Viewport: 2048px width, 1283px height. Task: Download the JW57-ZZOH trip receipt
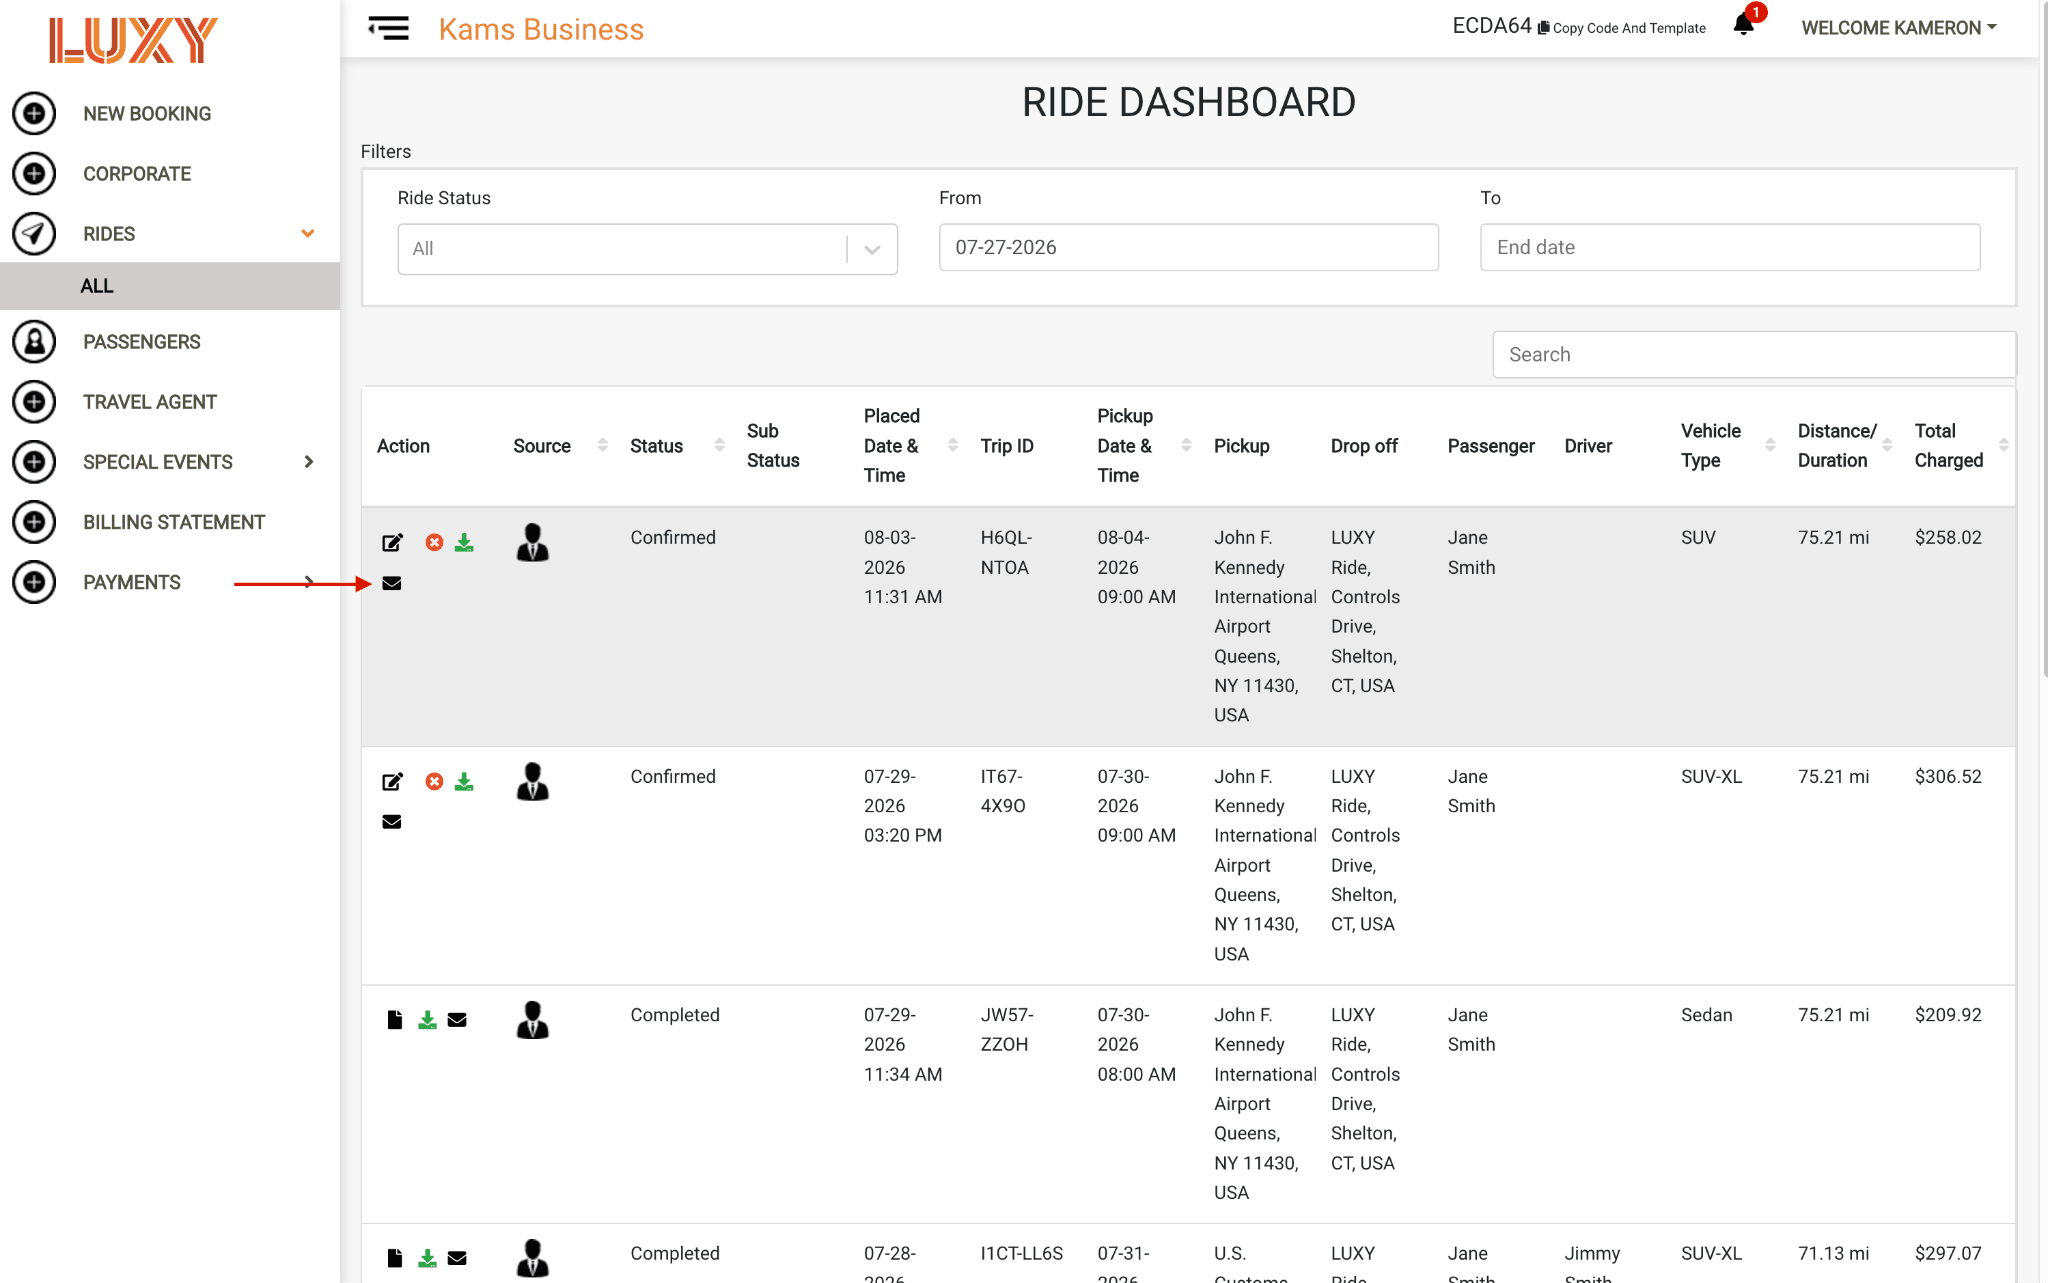(x=427, y=1020)
